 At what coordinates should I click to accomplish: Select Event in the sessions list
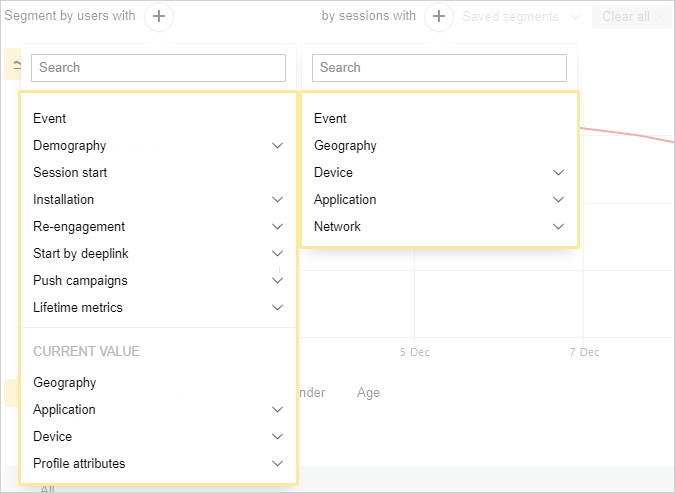[330, 119]
